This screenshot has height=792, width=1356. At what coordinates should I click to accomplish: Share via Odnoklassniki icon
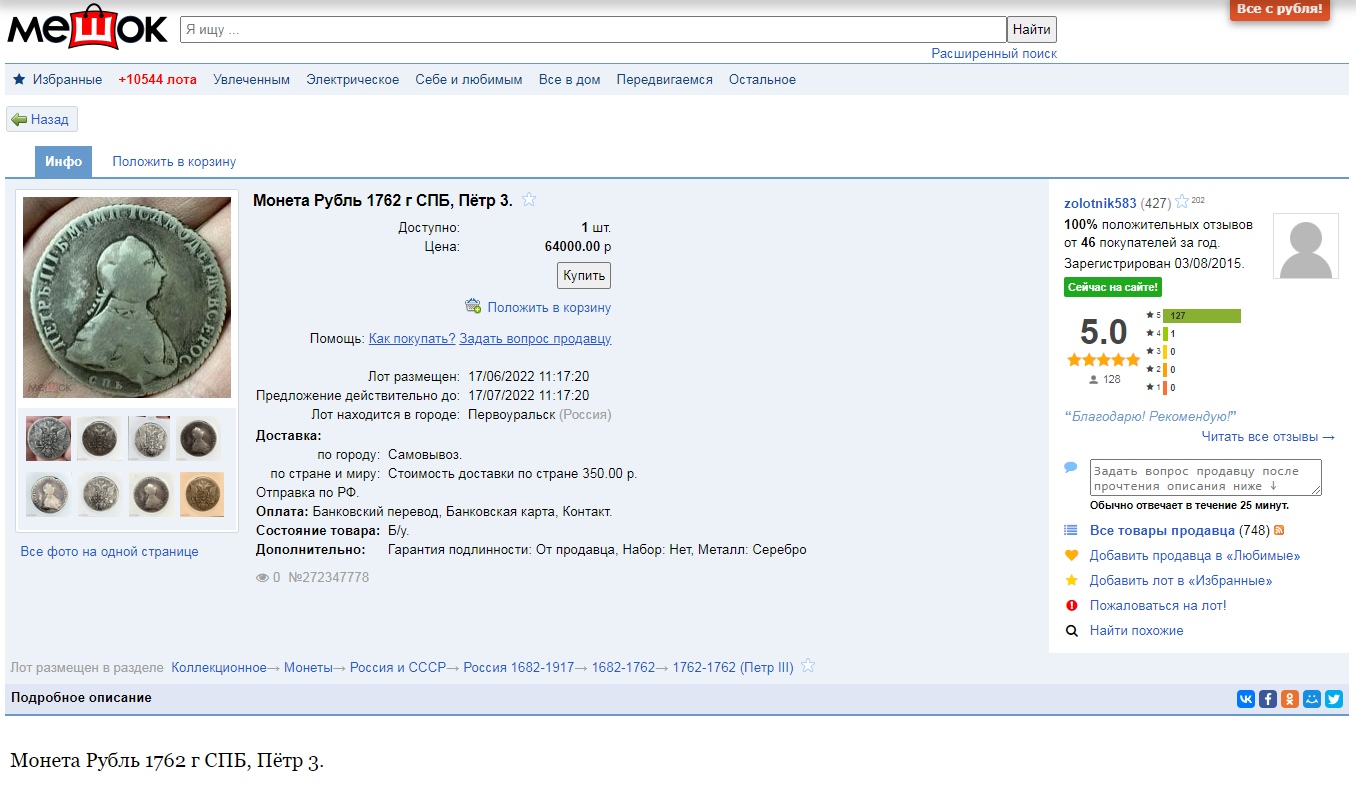1290,699
